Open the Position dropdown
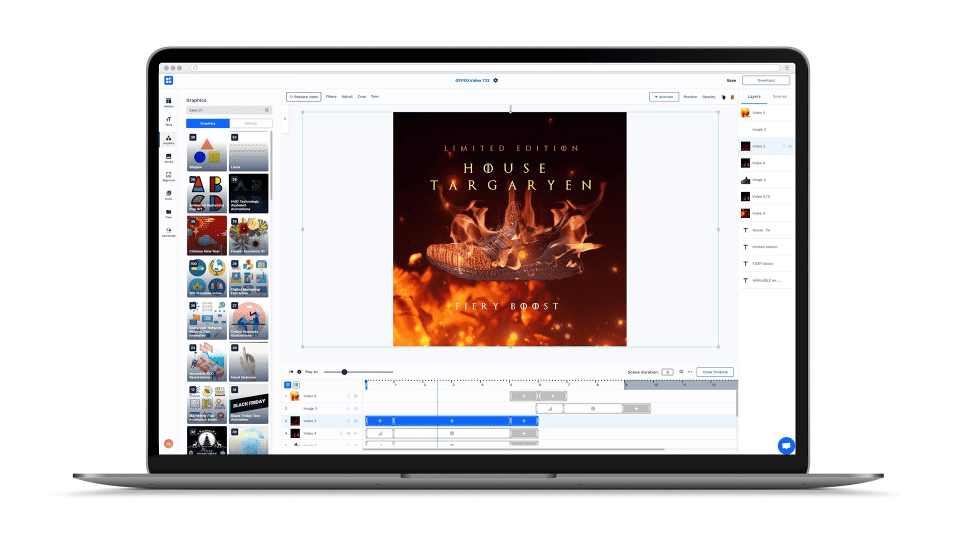The width and height of the screenshot is (960, 540). coord(690,97)
